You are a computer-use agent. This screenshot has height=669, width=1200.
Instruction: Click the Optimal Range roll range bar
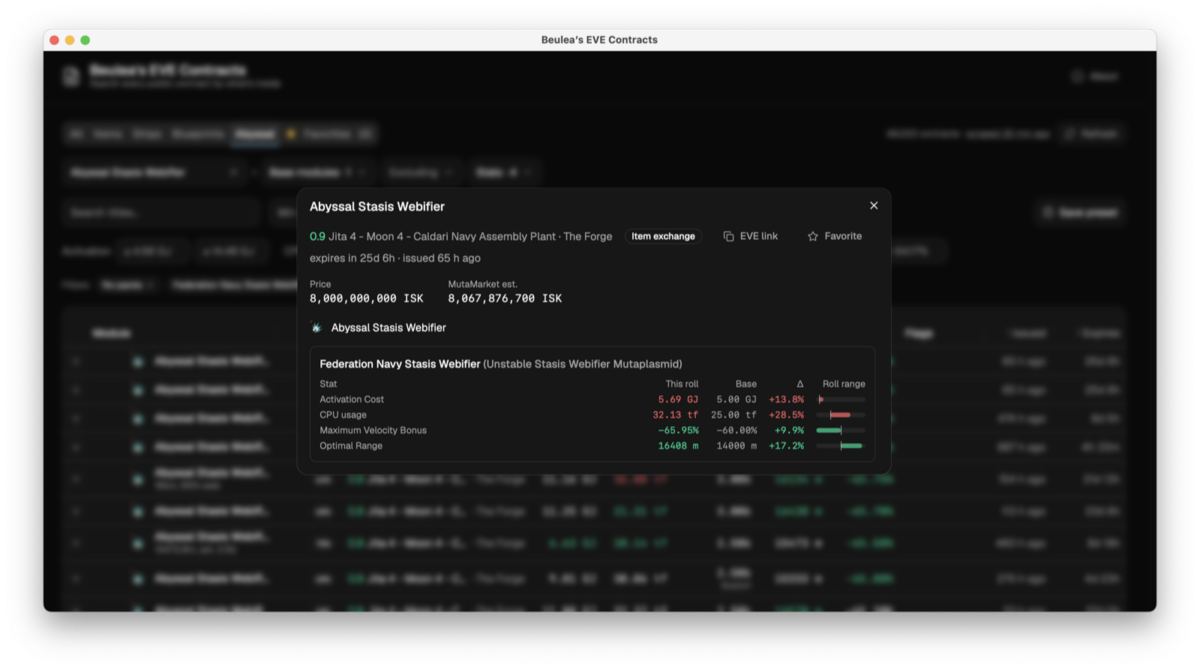click(x=841, y=446)
